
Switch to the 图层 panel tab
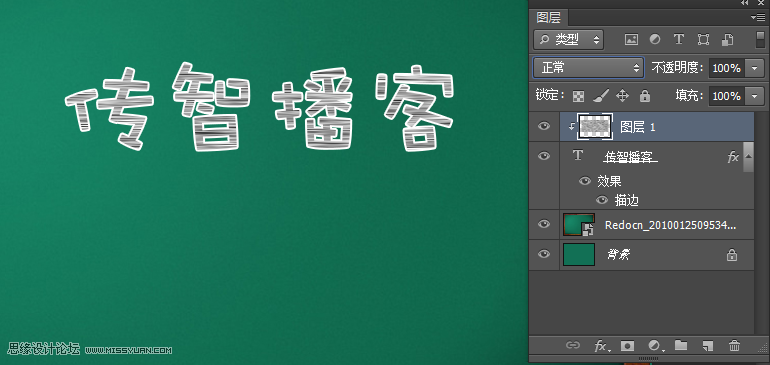point(549,18)
